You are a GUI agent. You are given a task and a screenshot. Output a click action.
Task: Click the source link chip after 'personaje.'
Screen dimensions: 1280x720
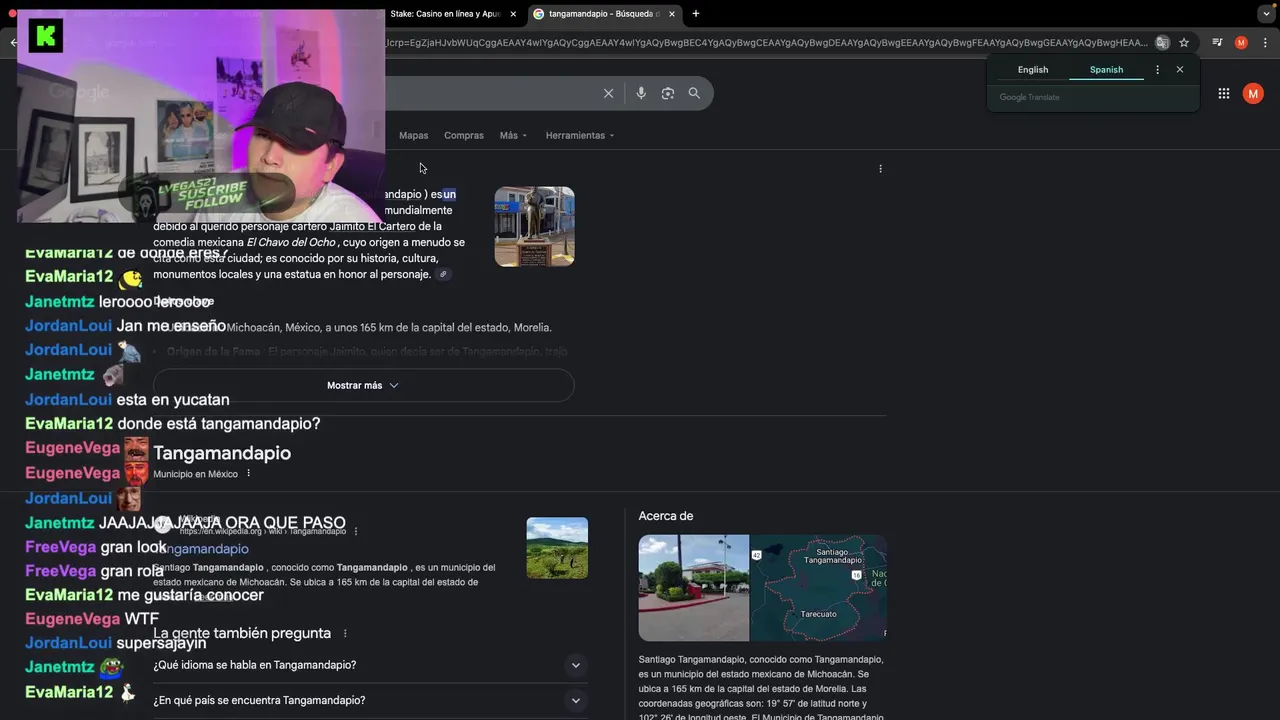pos(443,274)
